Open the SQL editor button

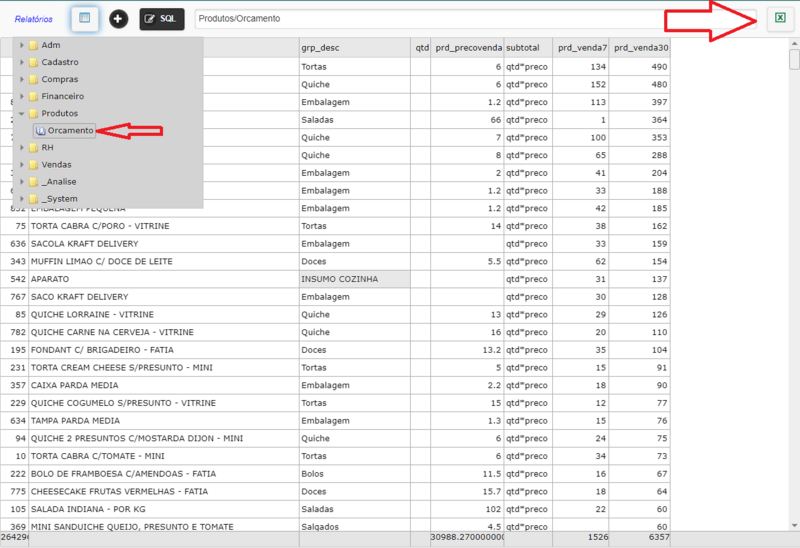162,19
